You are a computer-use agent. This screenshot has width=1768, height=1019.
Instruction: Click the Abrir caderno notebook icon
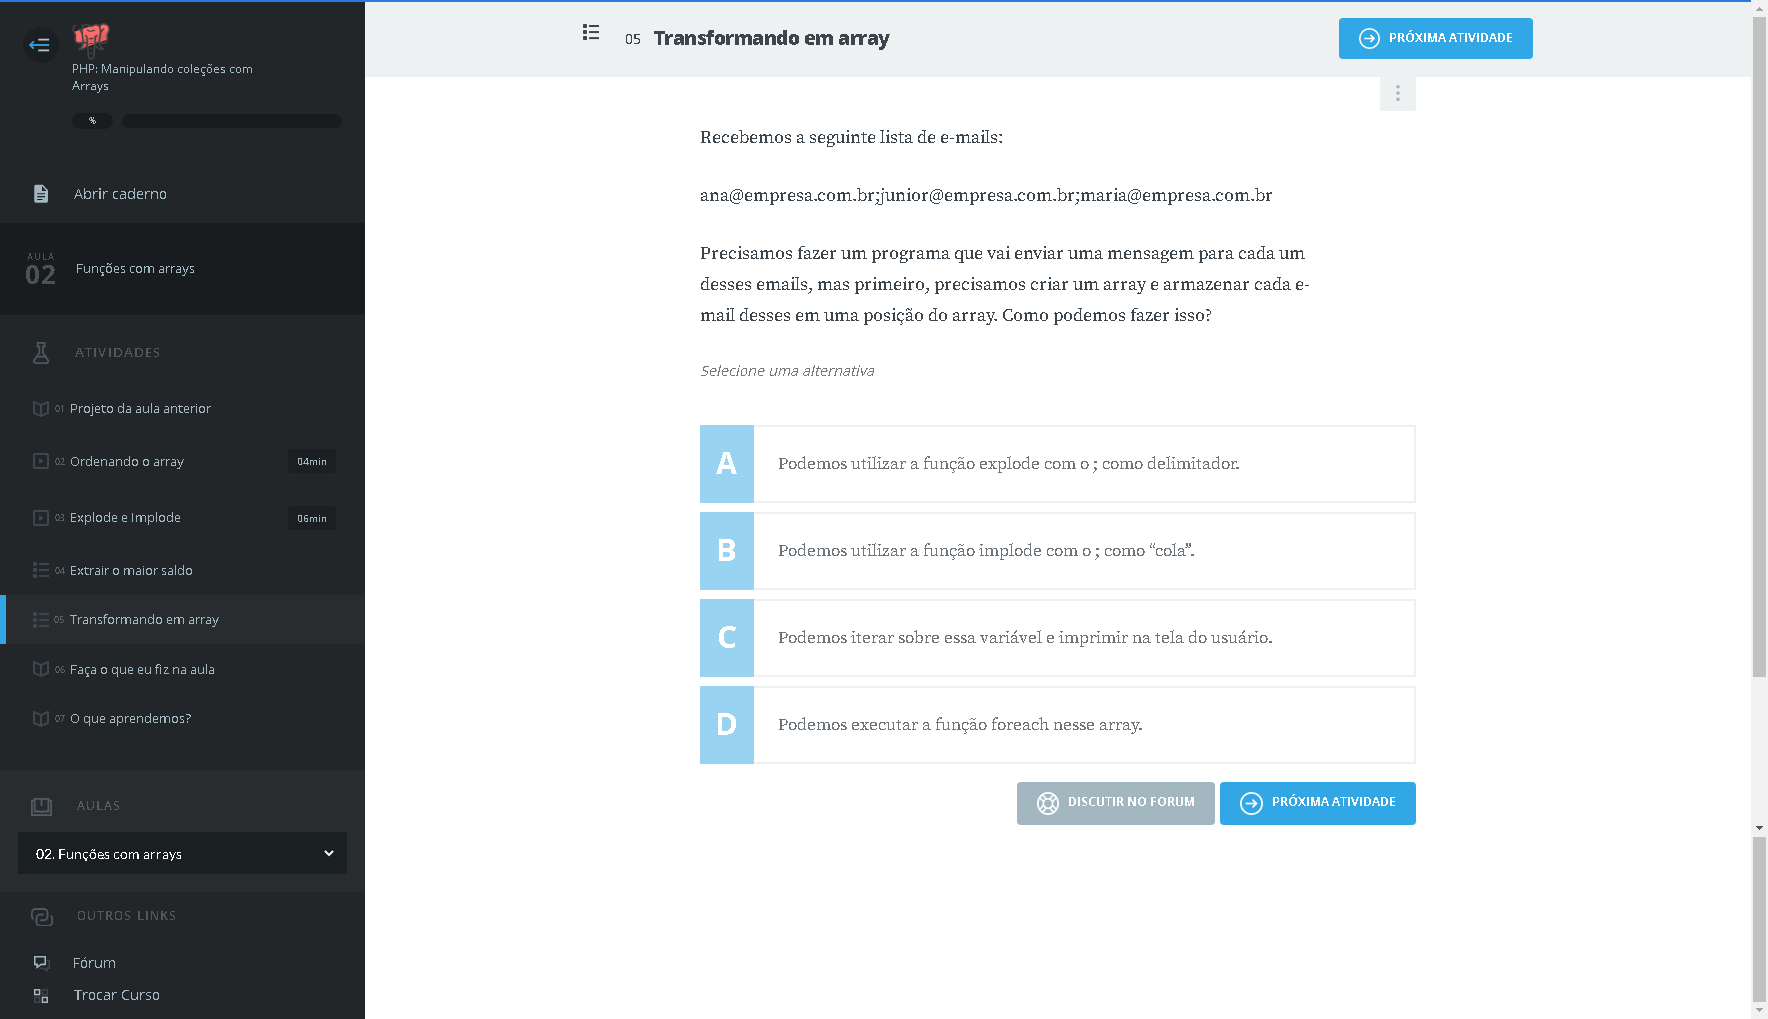point(41,194)
